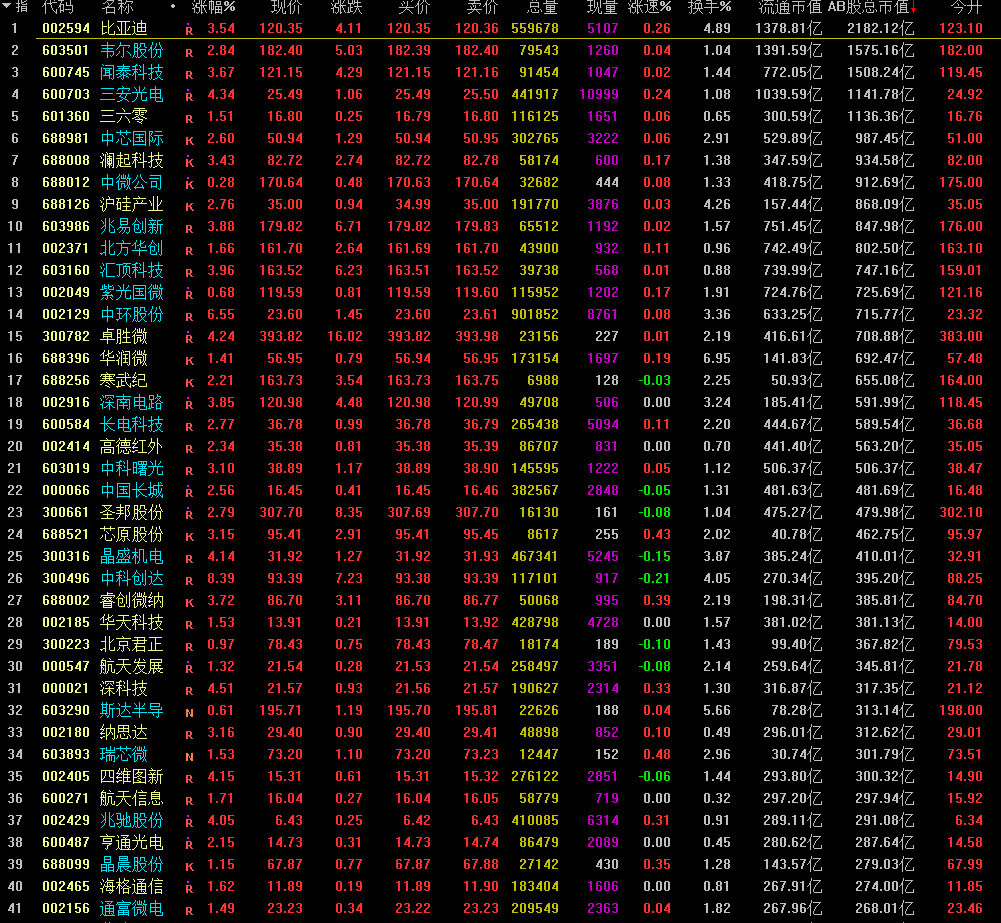1001x923 pixels.
Task: Click the N marker beside 瑞芯微
Action: [x=189, y=756]
